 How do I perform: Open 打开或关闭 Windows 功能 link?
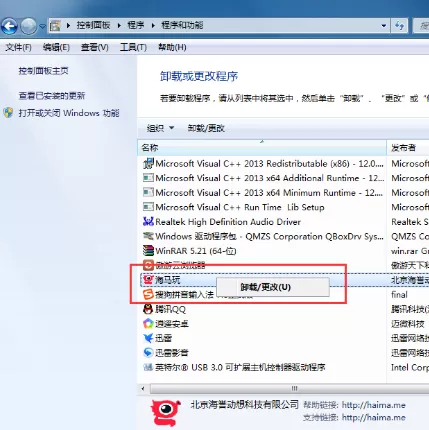tap(69, 113)
